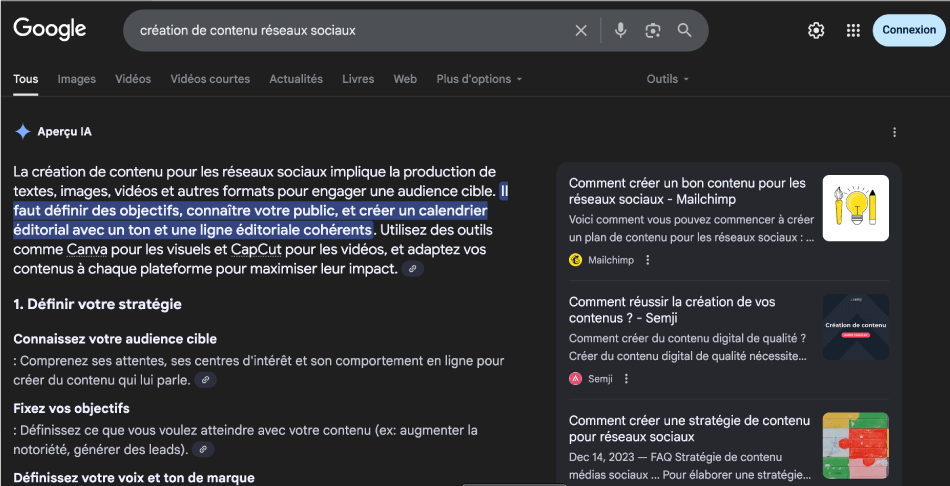Click 'Connaissez votre audience cible' text

[x=115, y=339]
